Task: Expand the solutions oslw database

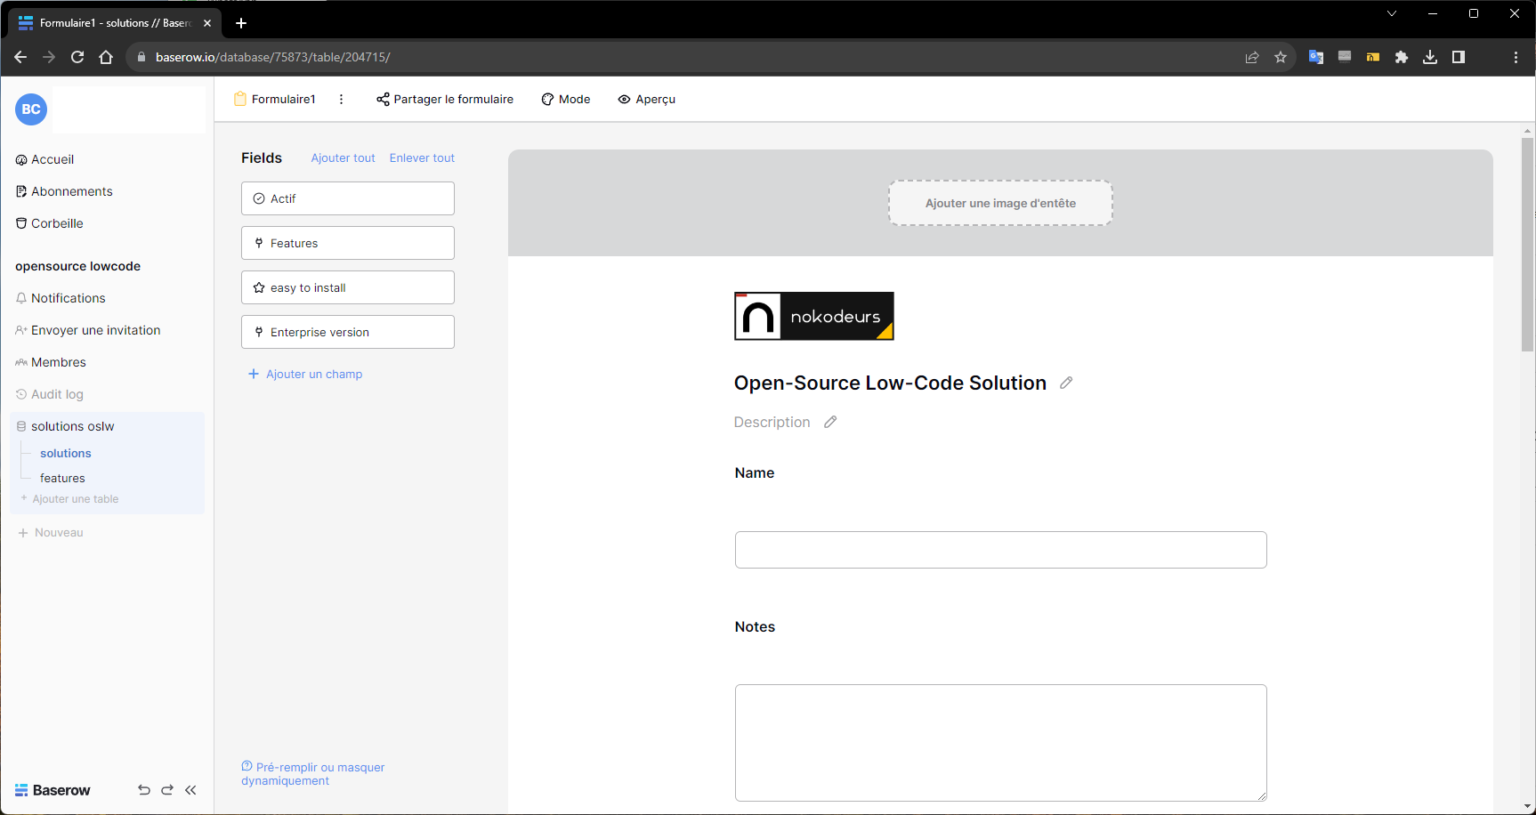Action: pos(72,426)
